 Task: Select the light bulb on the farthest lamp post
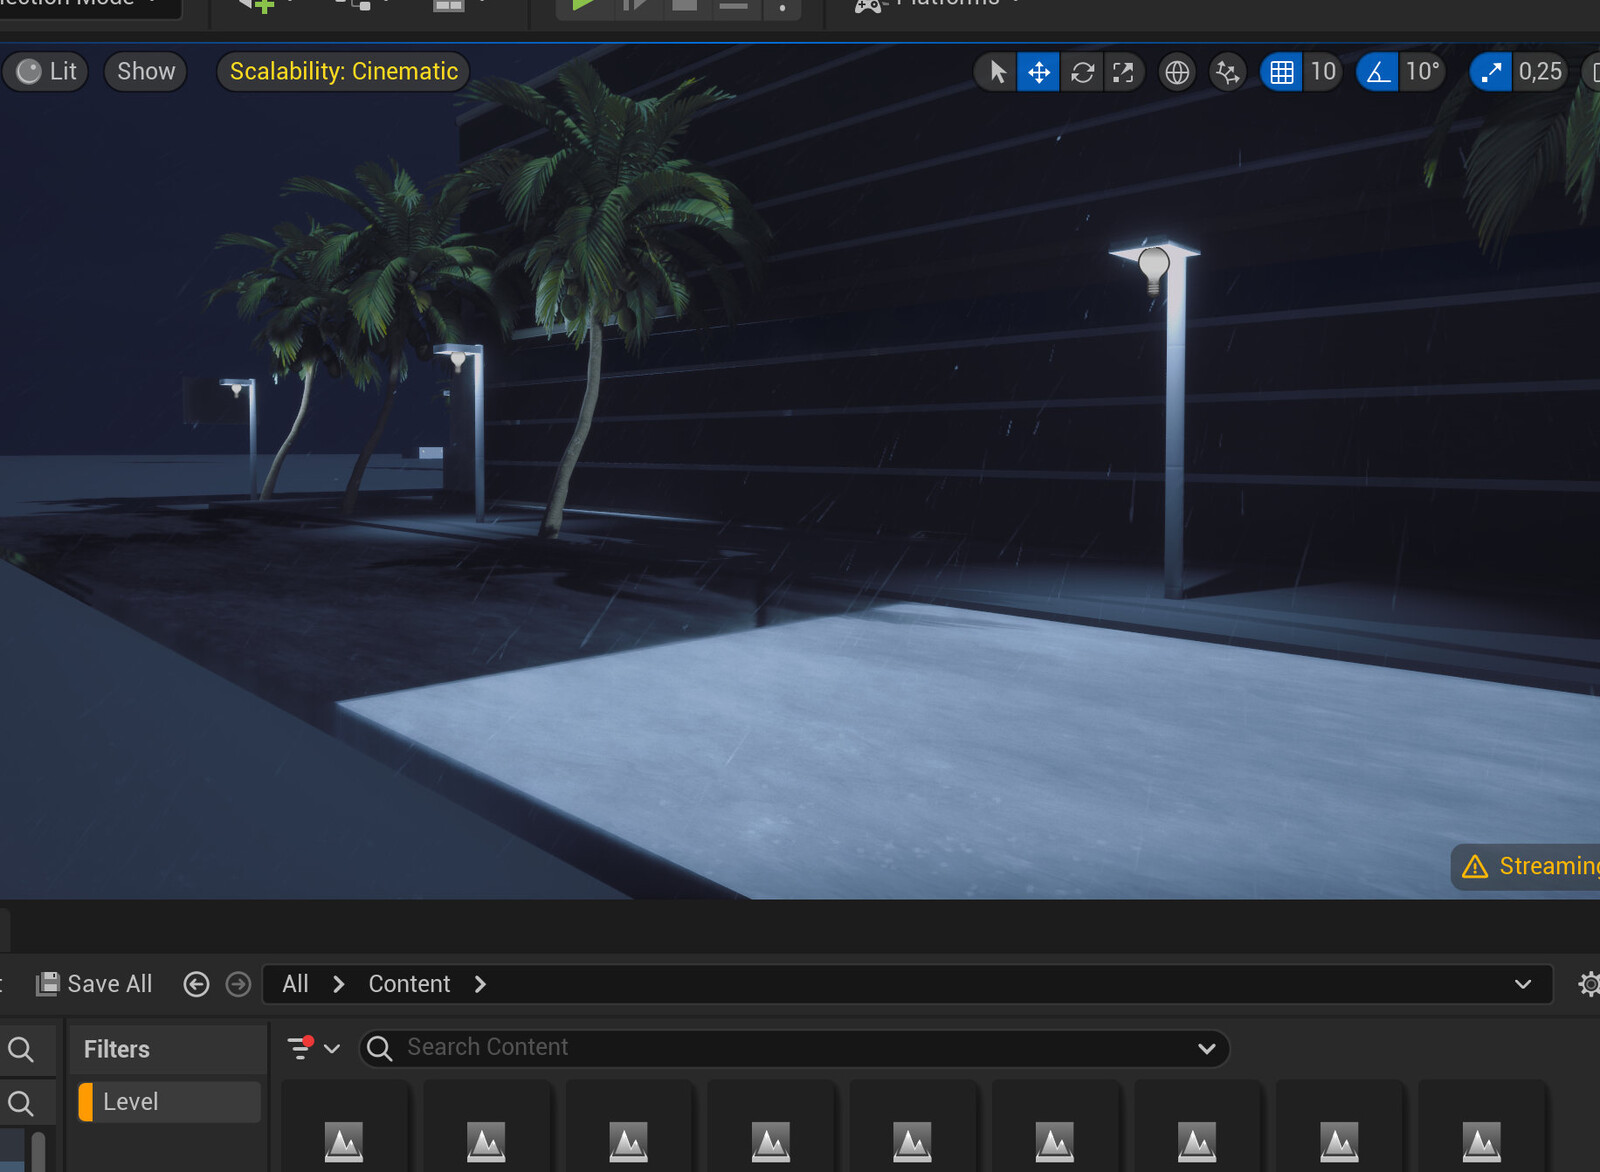[x=237, y=389]
